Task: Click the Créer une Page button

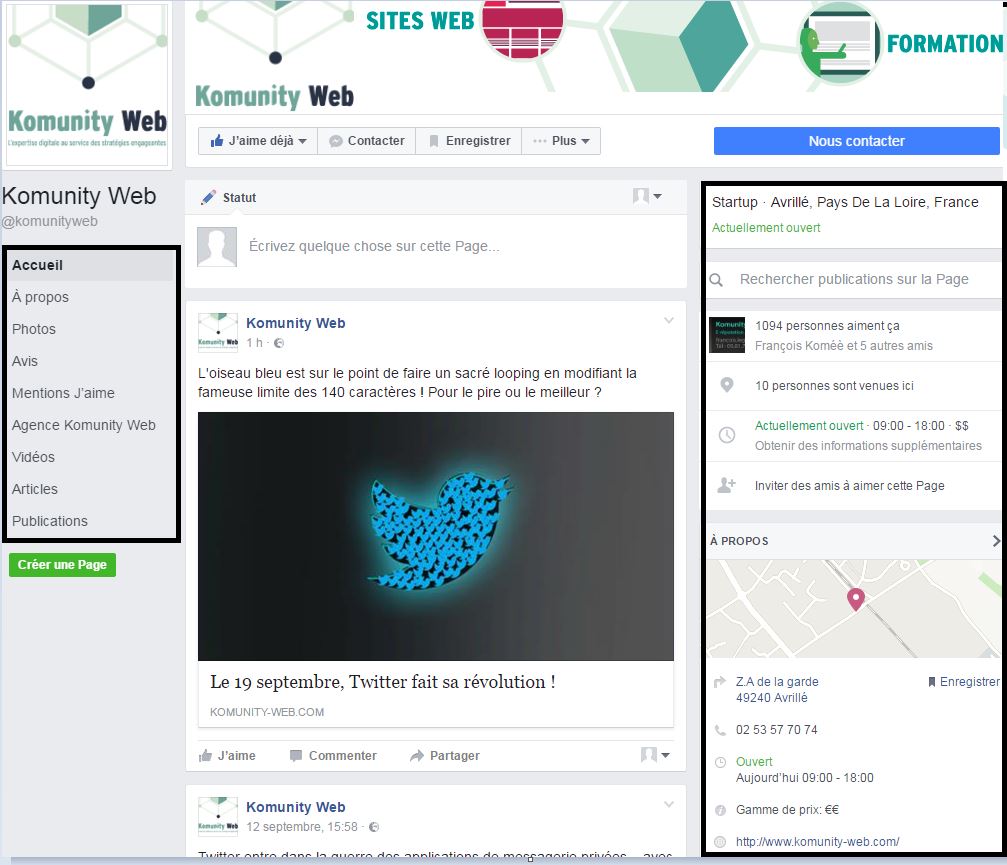Action: coord(62,565)
